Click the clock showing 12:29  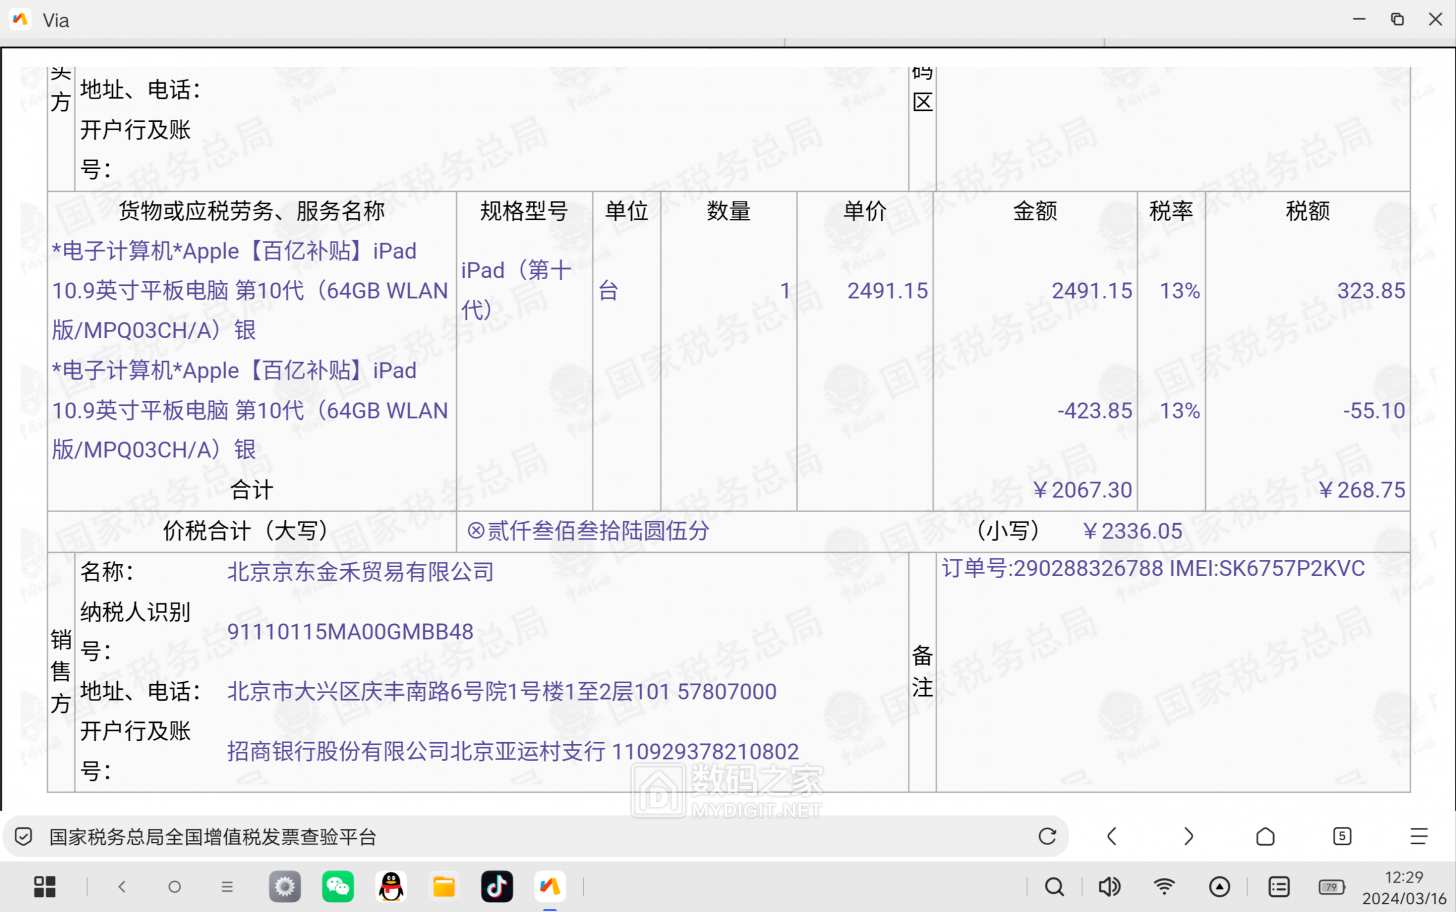(x=1404, y=877)
